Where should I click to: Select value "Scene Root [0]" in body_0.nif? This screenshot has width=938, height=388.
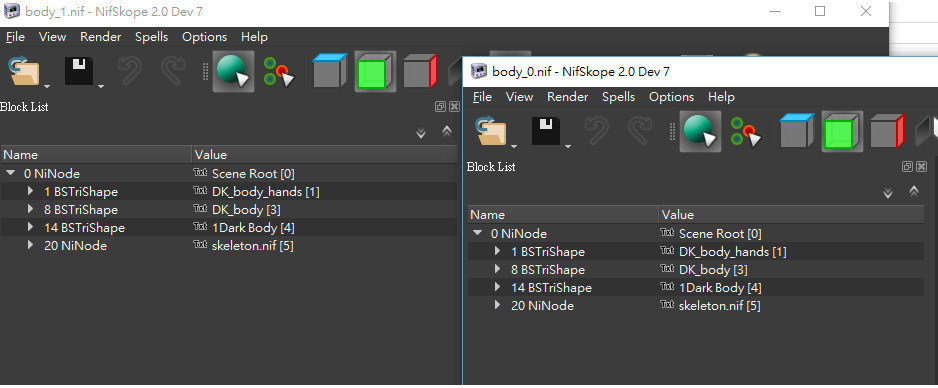pos(720,233)
